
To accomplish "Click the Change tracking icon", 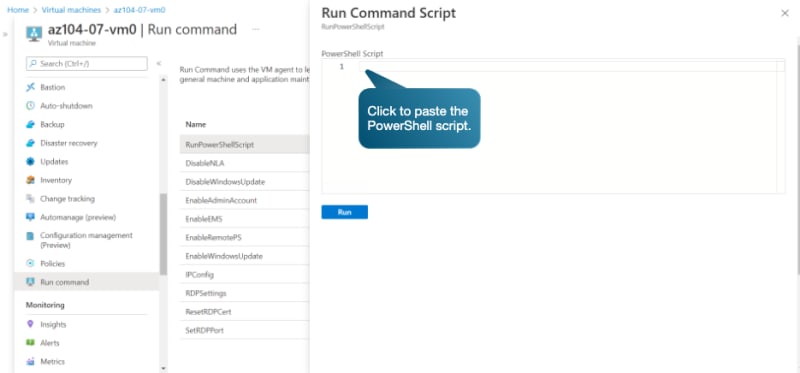I will tap(30, 199).
